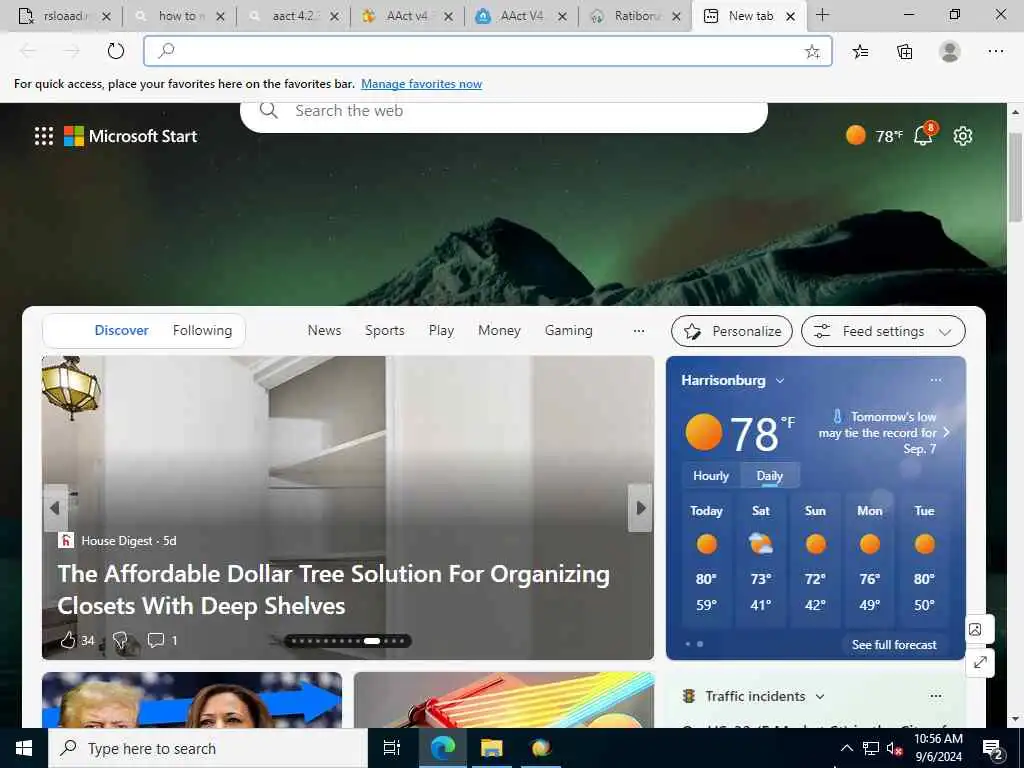The image size is (1024, 768).
Task: Show hidden system tray icons
Action: (846, 749)
